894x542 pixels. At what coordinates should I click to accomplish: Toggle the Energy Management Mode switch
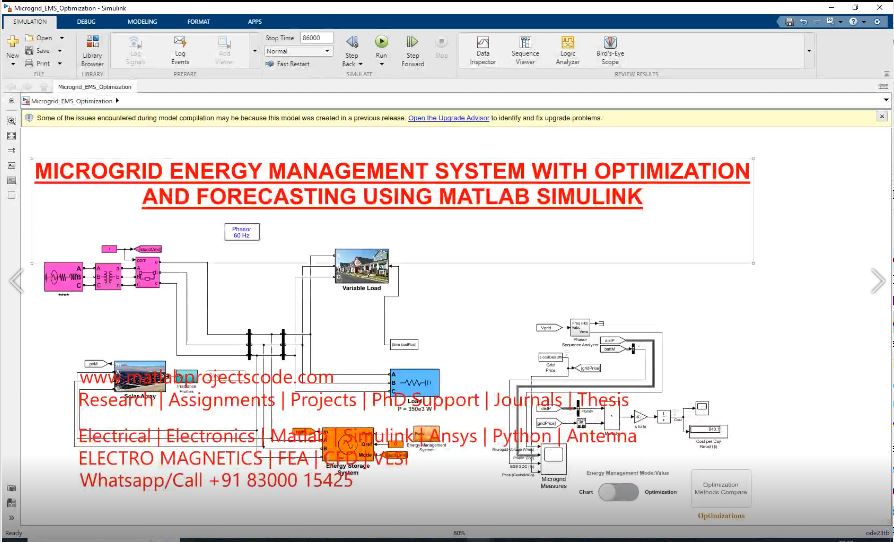tap(618, 492)
